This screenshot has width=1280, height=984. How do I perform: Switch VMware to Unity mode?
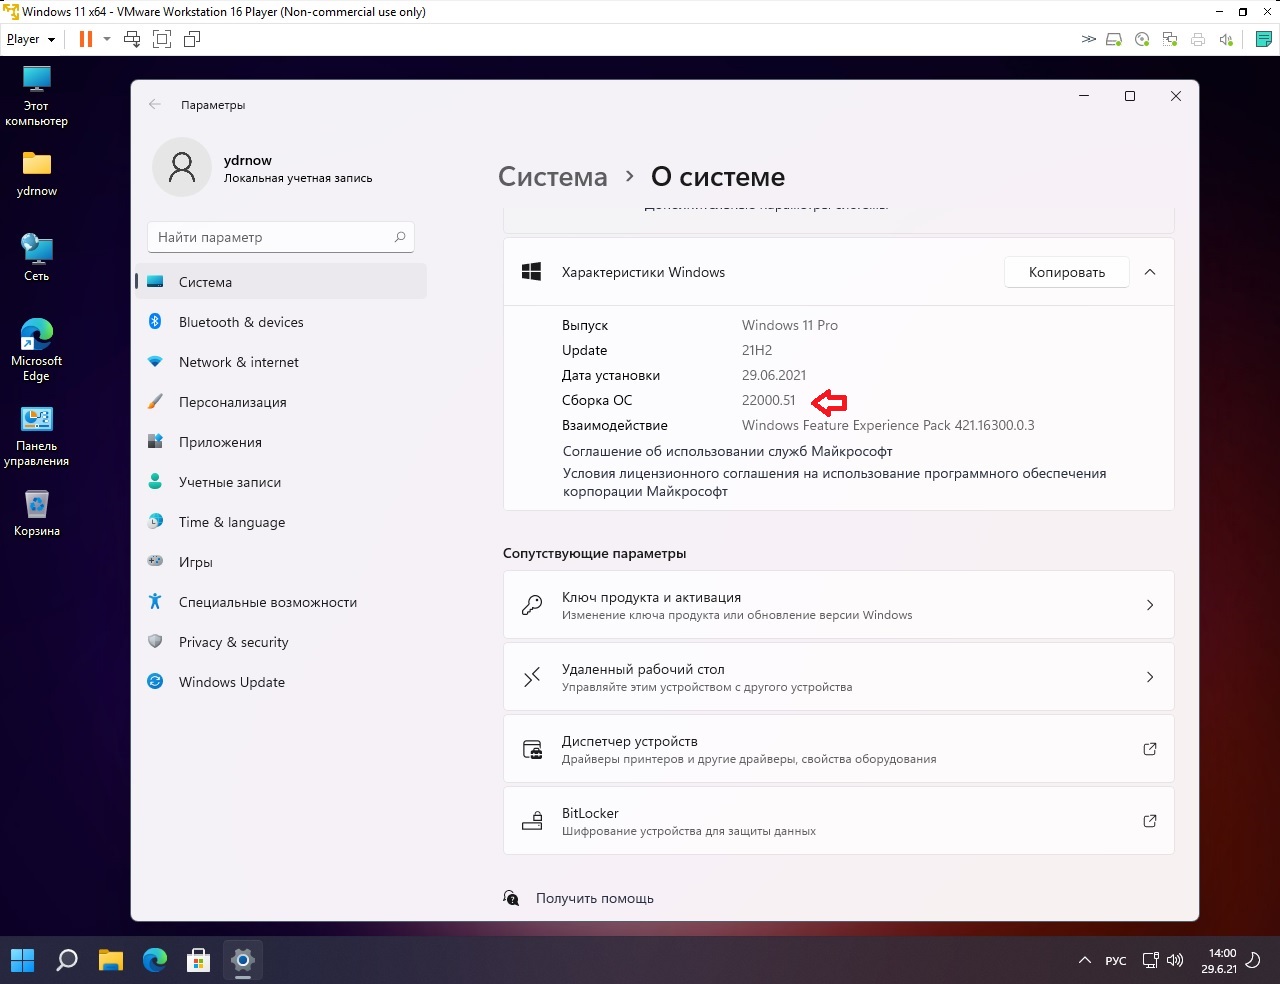point(192,39)
